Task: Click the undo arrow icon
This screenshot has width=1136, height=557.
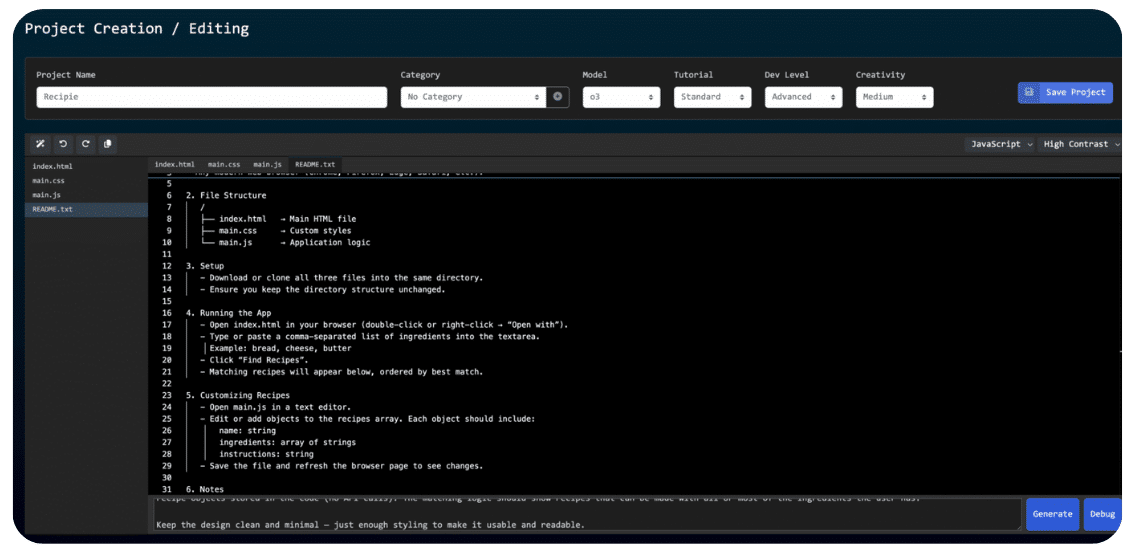Action: [63, 144]
